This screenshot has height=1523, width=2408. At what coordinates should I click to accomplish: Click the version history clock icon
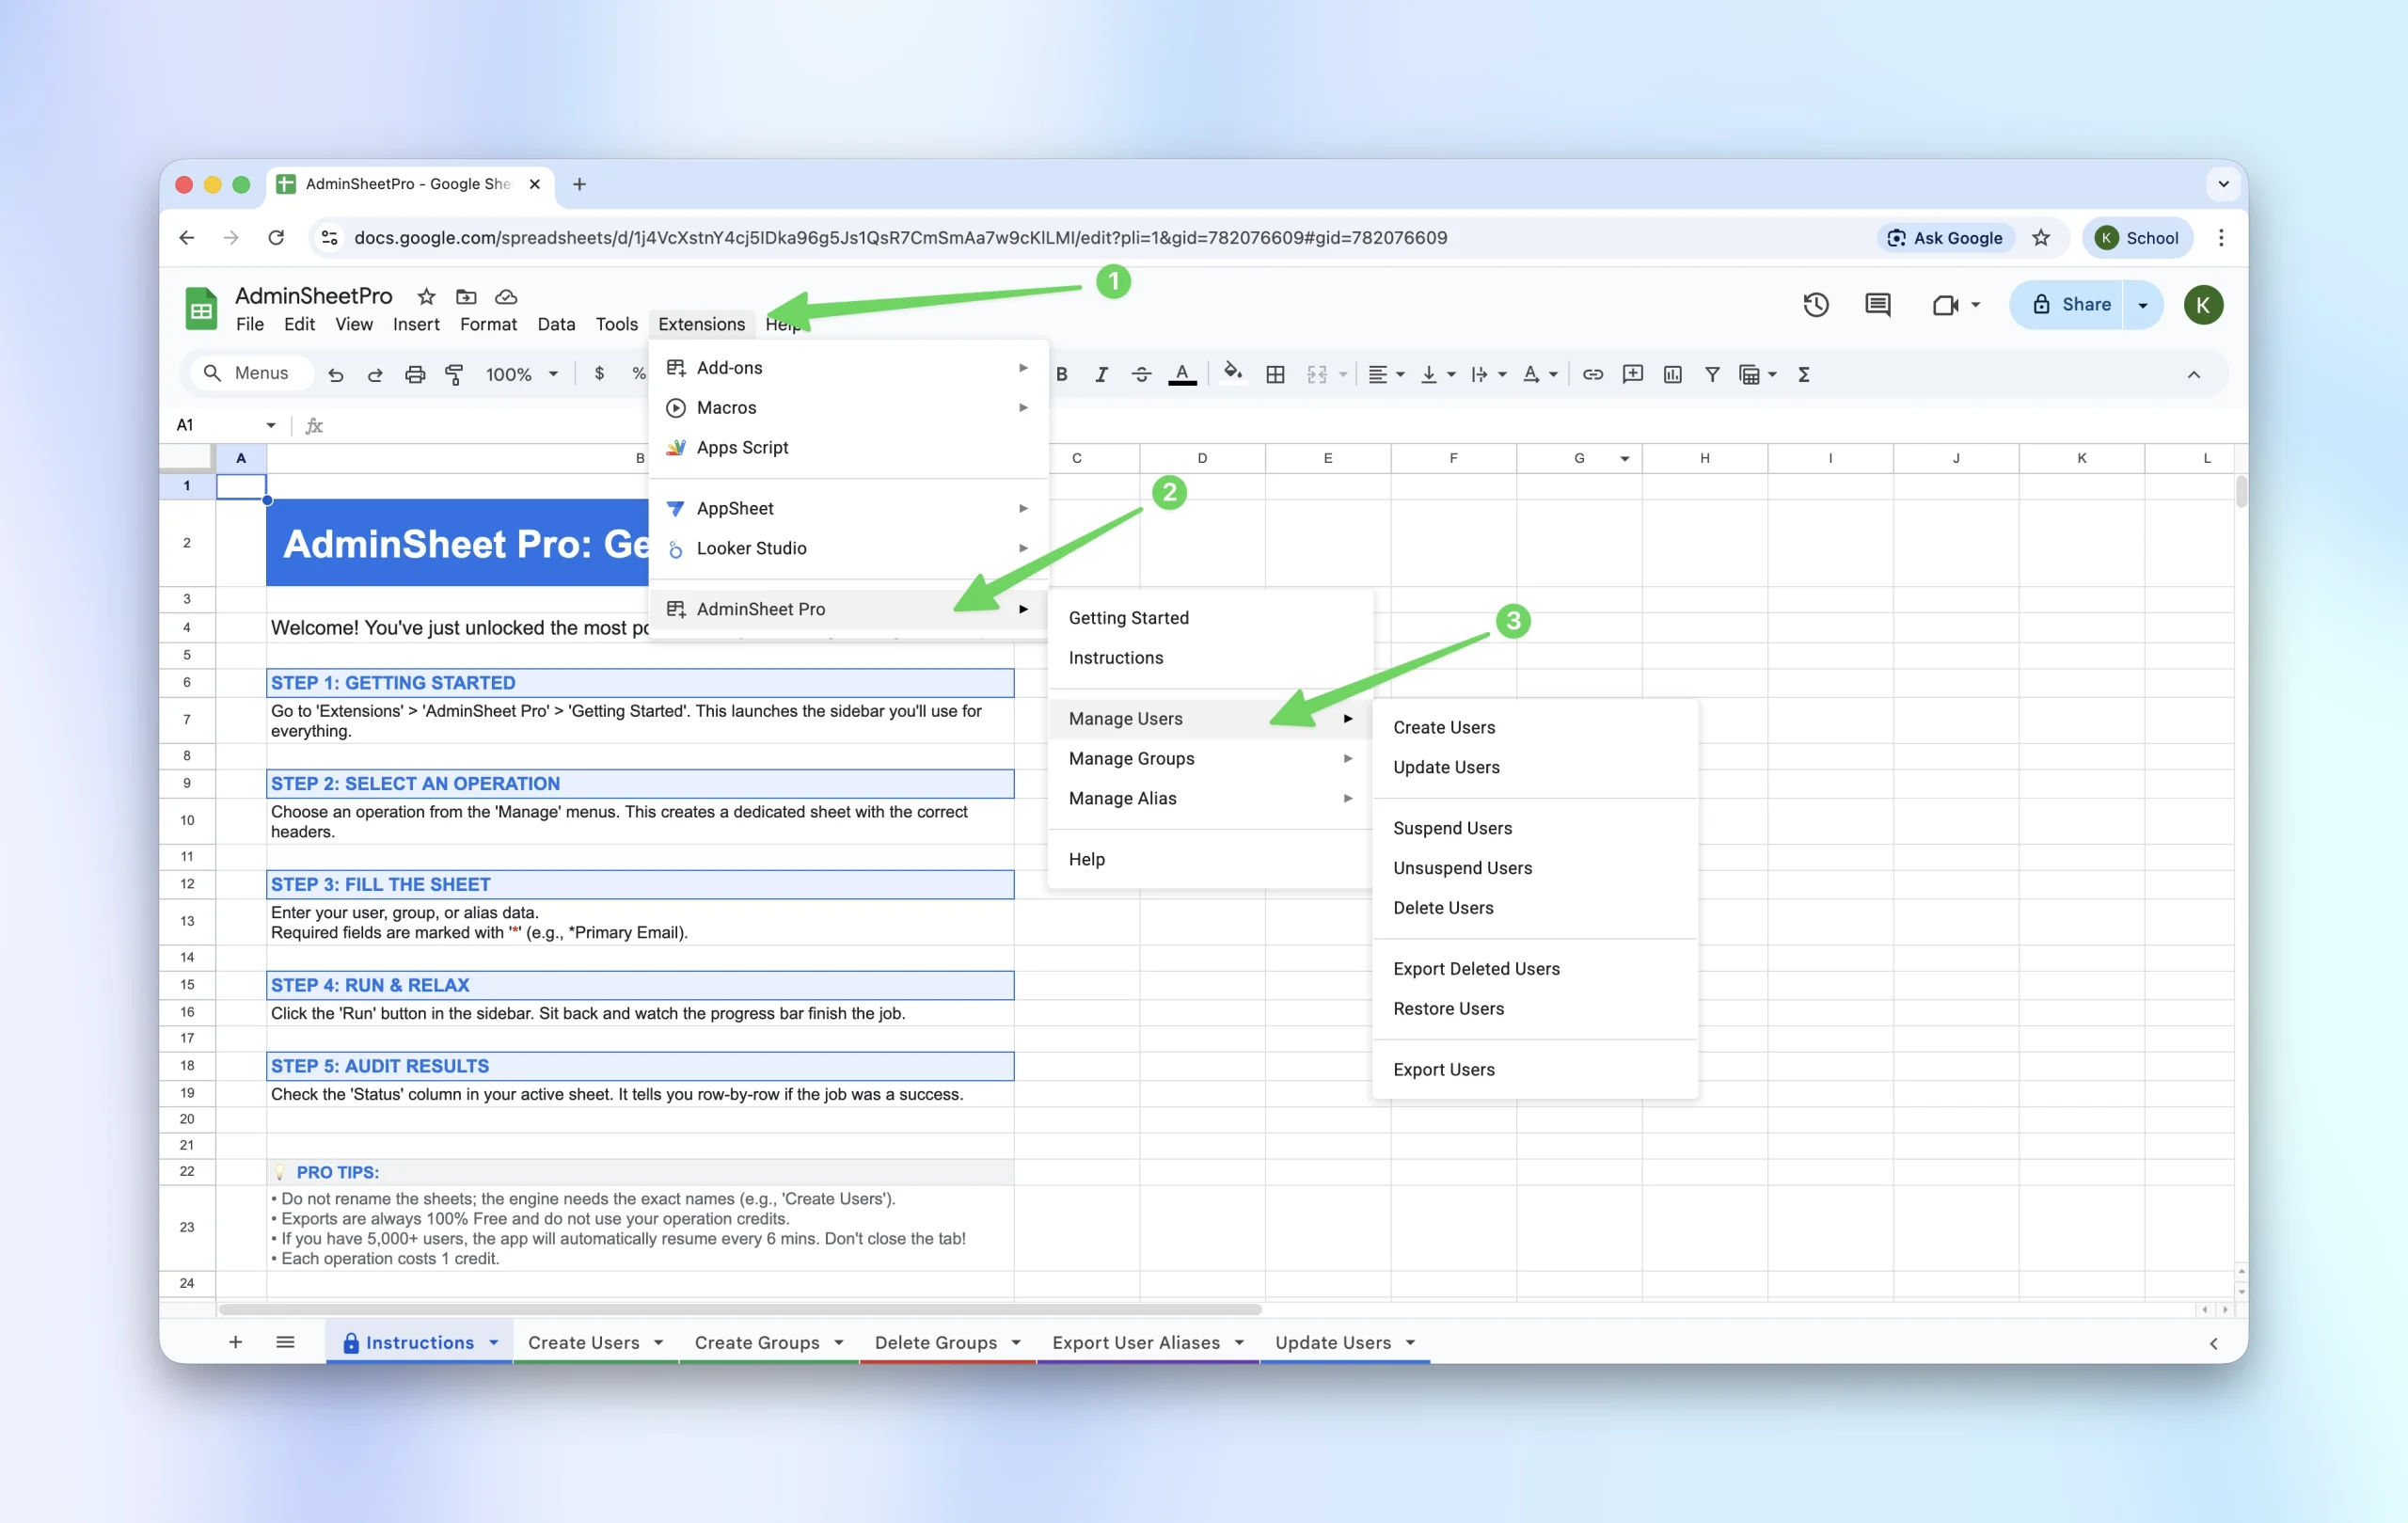pyautogui.click(x=1815, y=305)
